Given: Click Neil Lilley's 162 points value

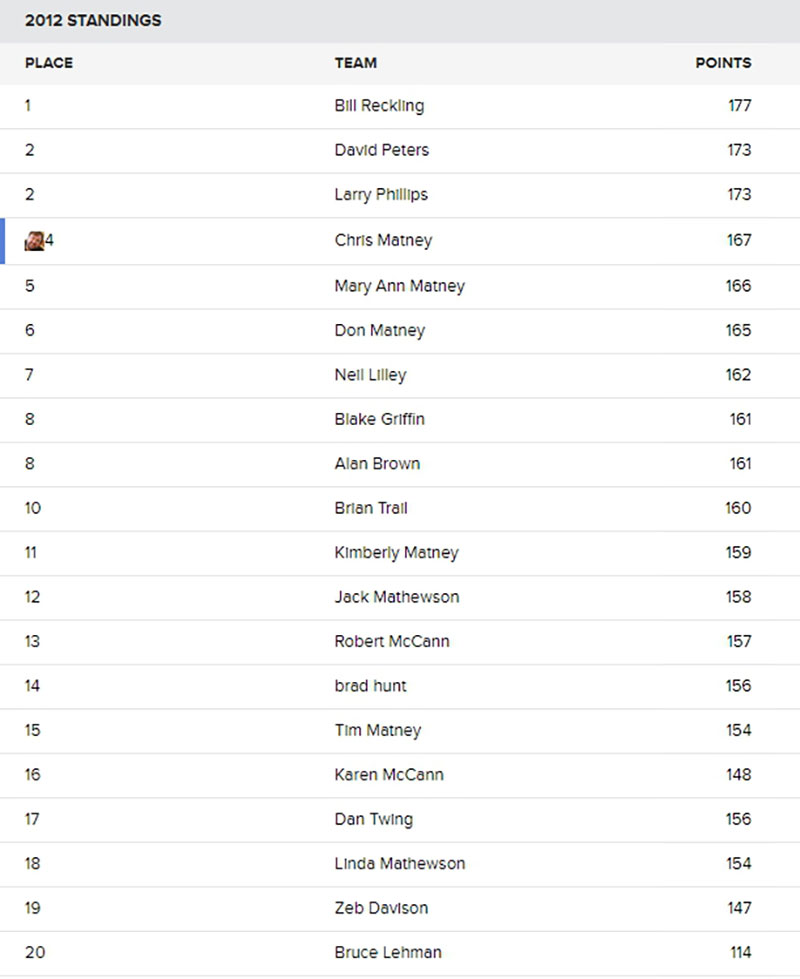Looking at the screenshot, I should tap(738, 375).
